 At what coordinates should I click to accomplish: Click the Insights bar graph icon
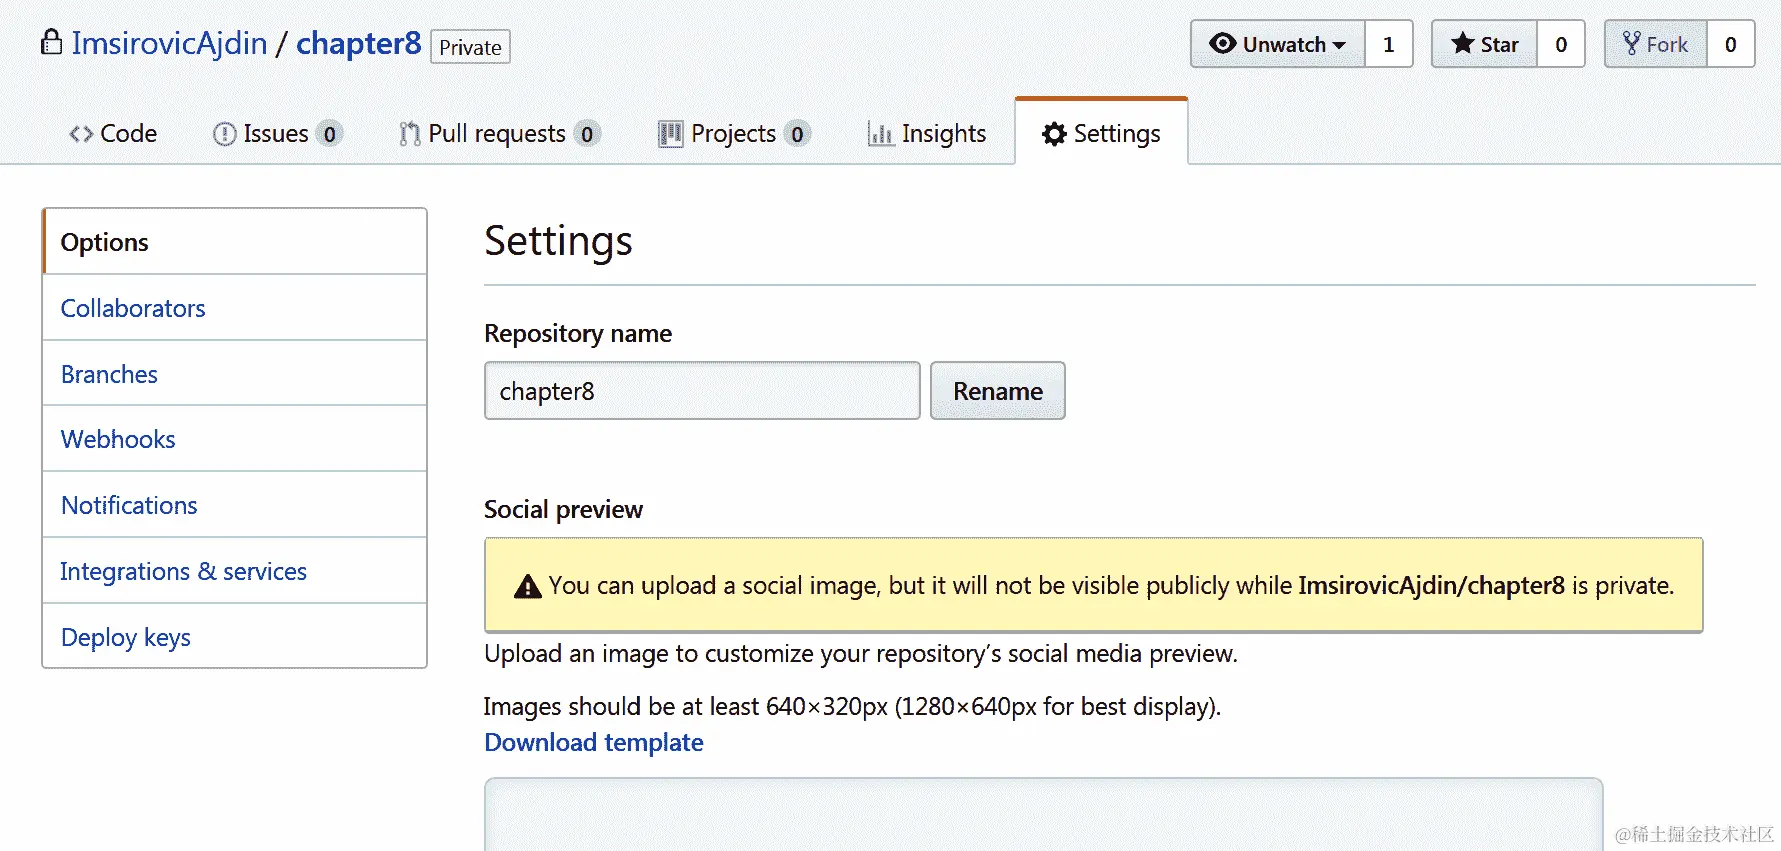pos(880,134)
